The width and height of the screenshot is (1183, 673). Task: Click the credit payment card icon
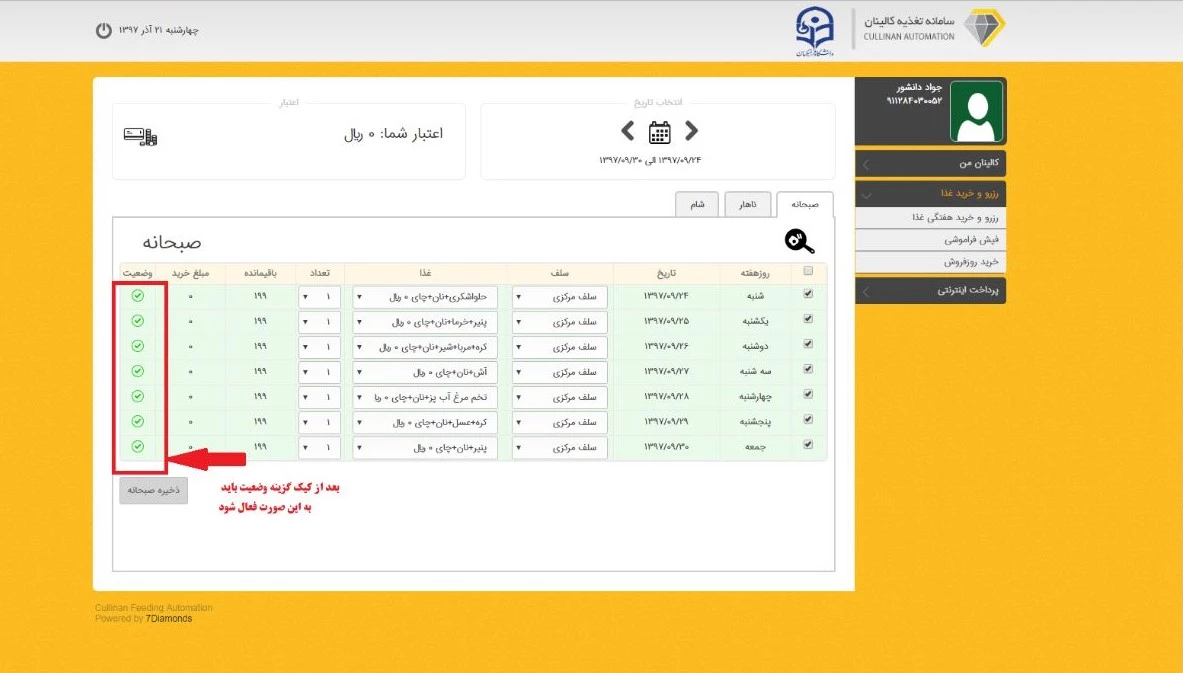click(140, 136)
